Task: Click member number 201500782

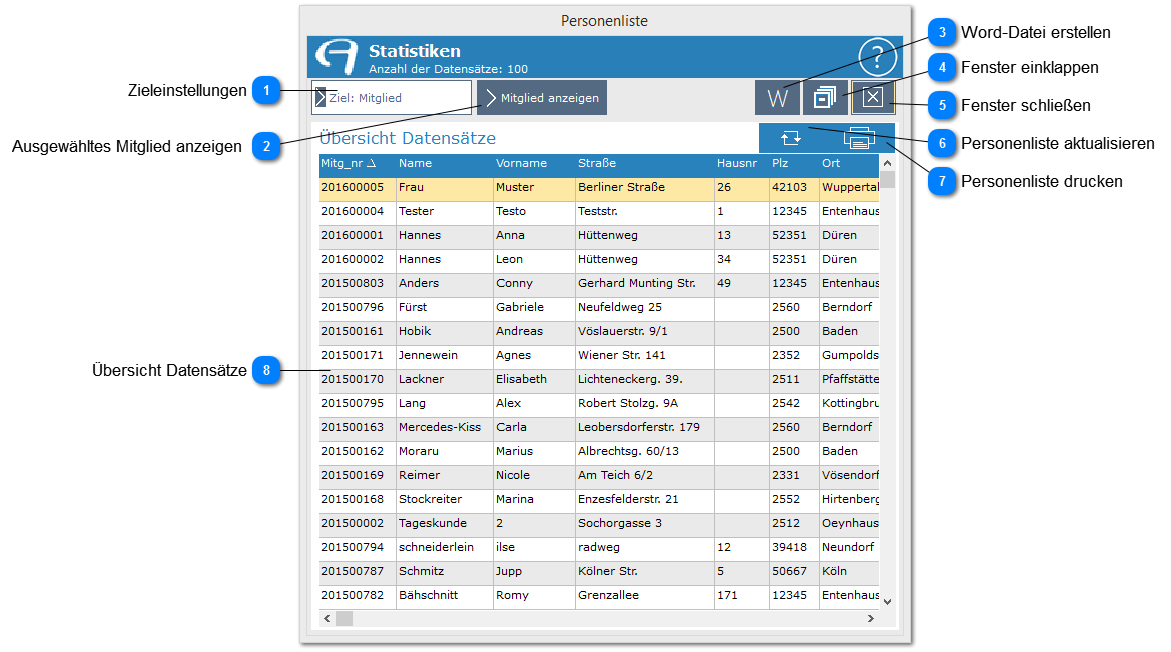Action: [357, 596]
